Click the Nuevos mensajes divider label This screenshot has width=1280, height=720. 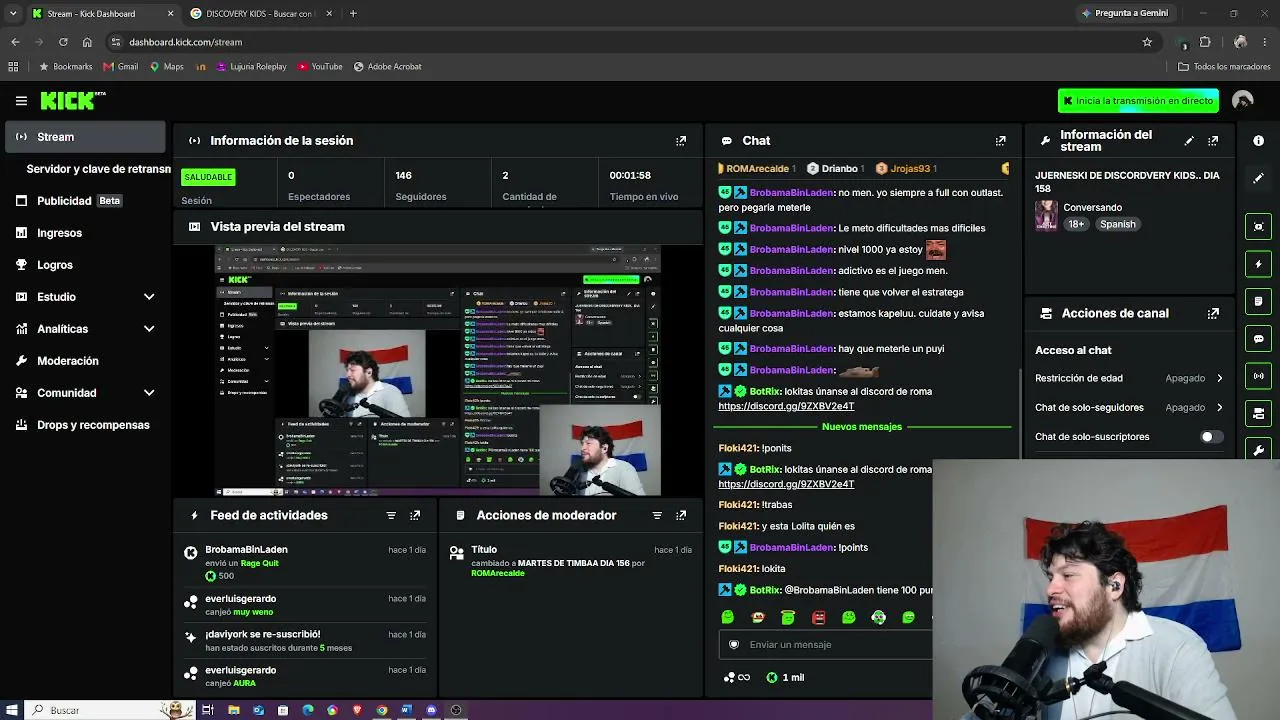(x=861, y=427)
